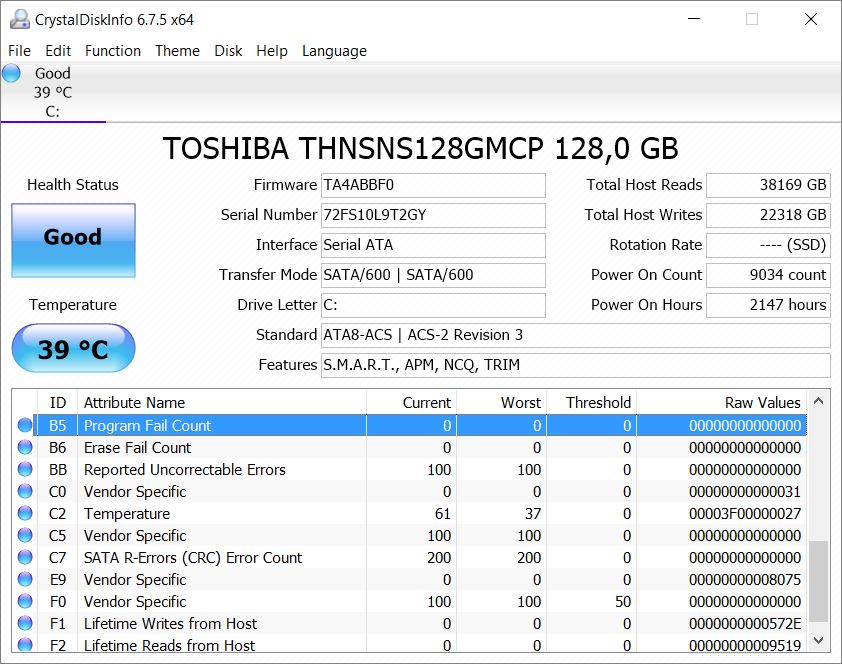Click the threshold value 50 in F0 row
This screenshot has height=664, width=842.
[x=623, y=602]
